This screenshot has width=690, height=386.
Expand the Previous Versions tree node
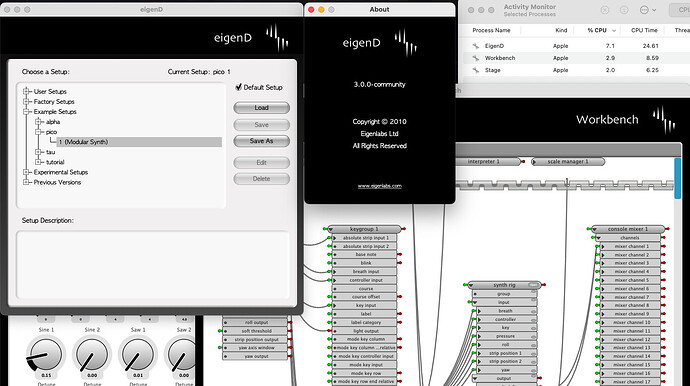click(26, 182)
